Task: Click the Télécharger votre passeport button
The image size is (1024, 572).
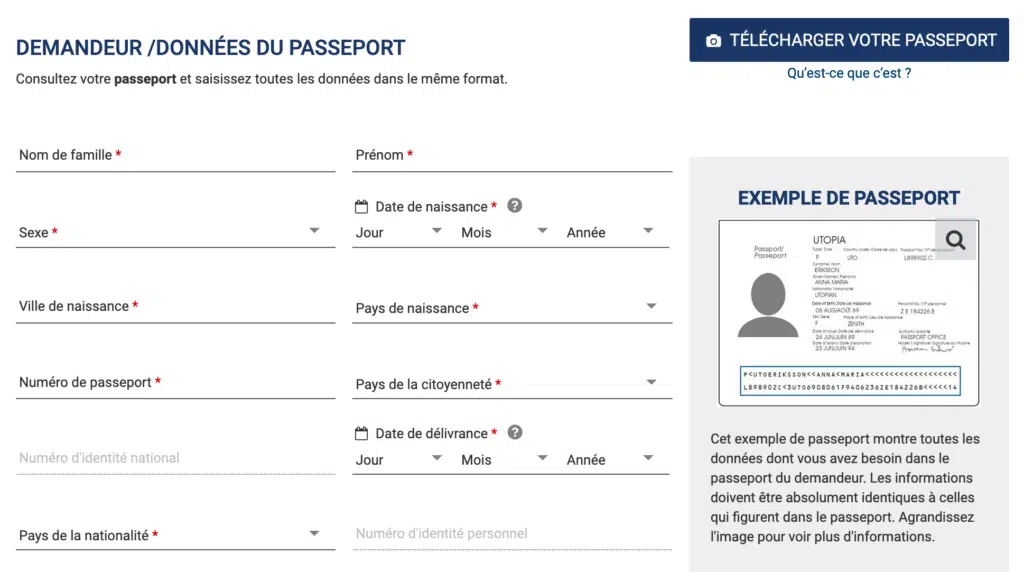Action: [849, 40]
